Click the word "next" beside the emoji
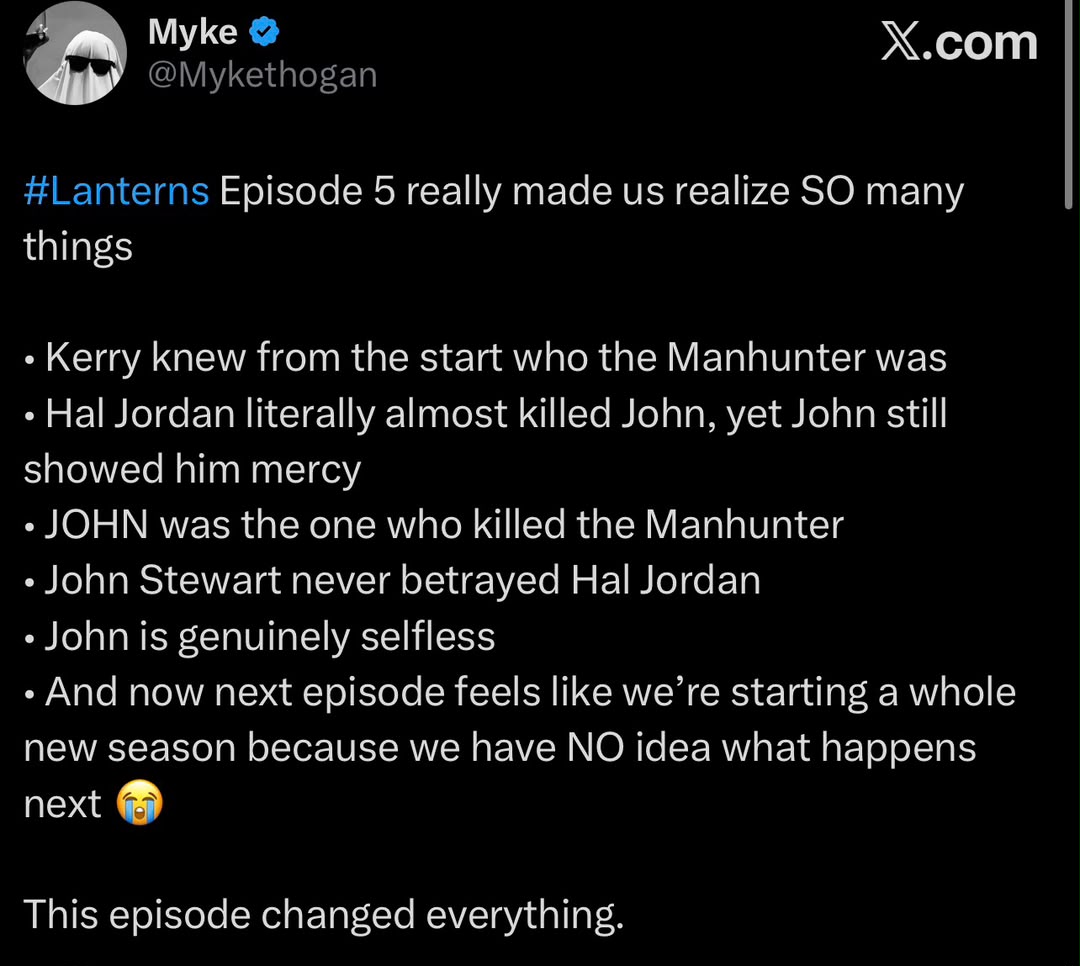1080x966 pixels. click(x=62, y=804)
